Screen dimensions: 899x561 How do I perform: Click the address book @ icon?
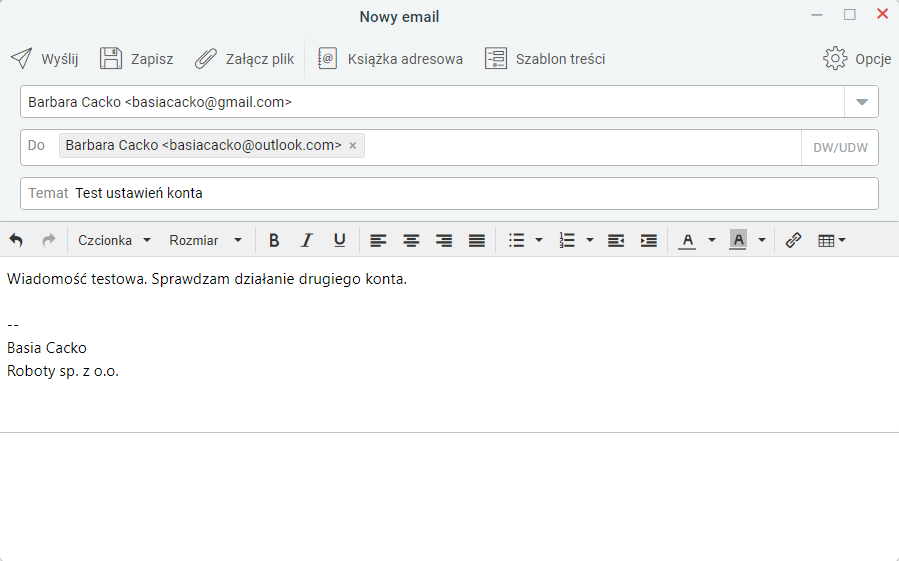coord(327,59)
